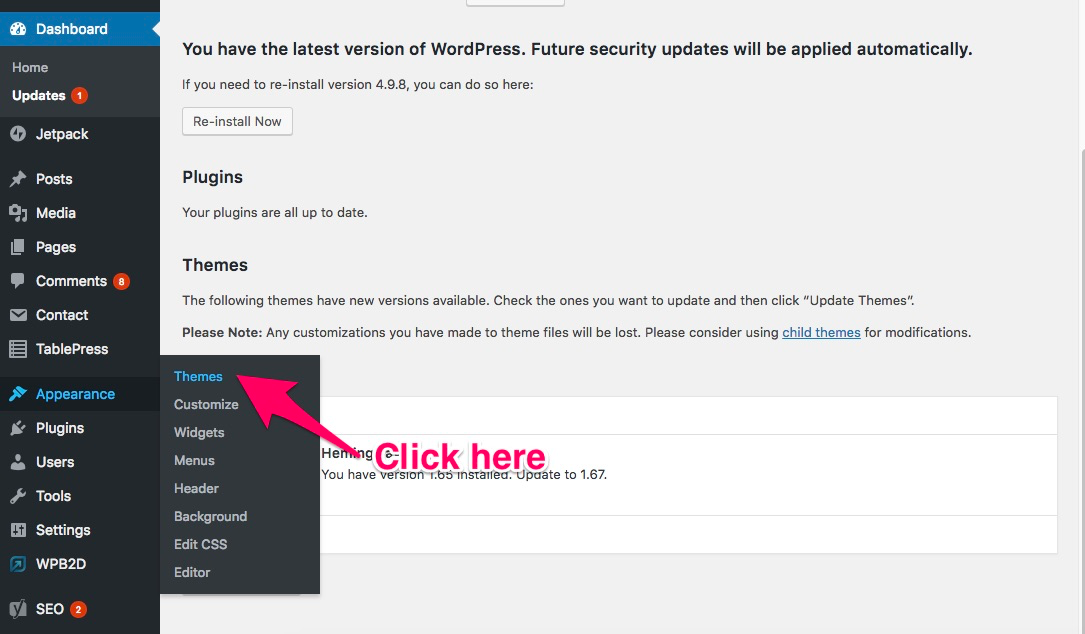The height and width of the screenshot is (634, 1085).
Task: Click 'Your plugins are all up to date' text
Action: 275,212
